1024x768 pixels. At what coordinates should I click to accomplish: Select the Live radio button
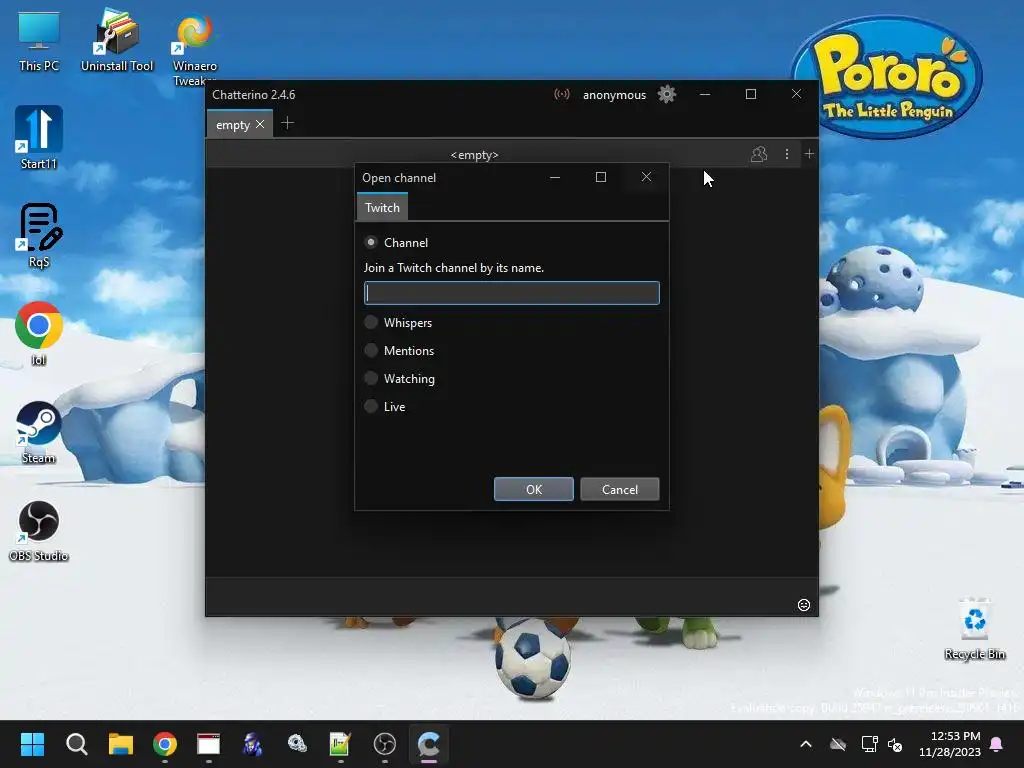pos(371,406)
